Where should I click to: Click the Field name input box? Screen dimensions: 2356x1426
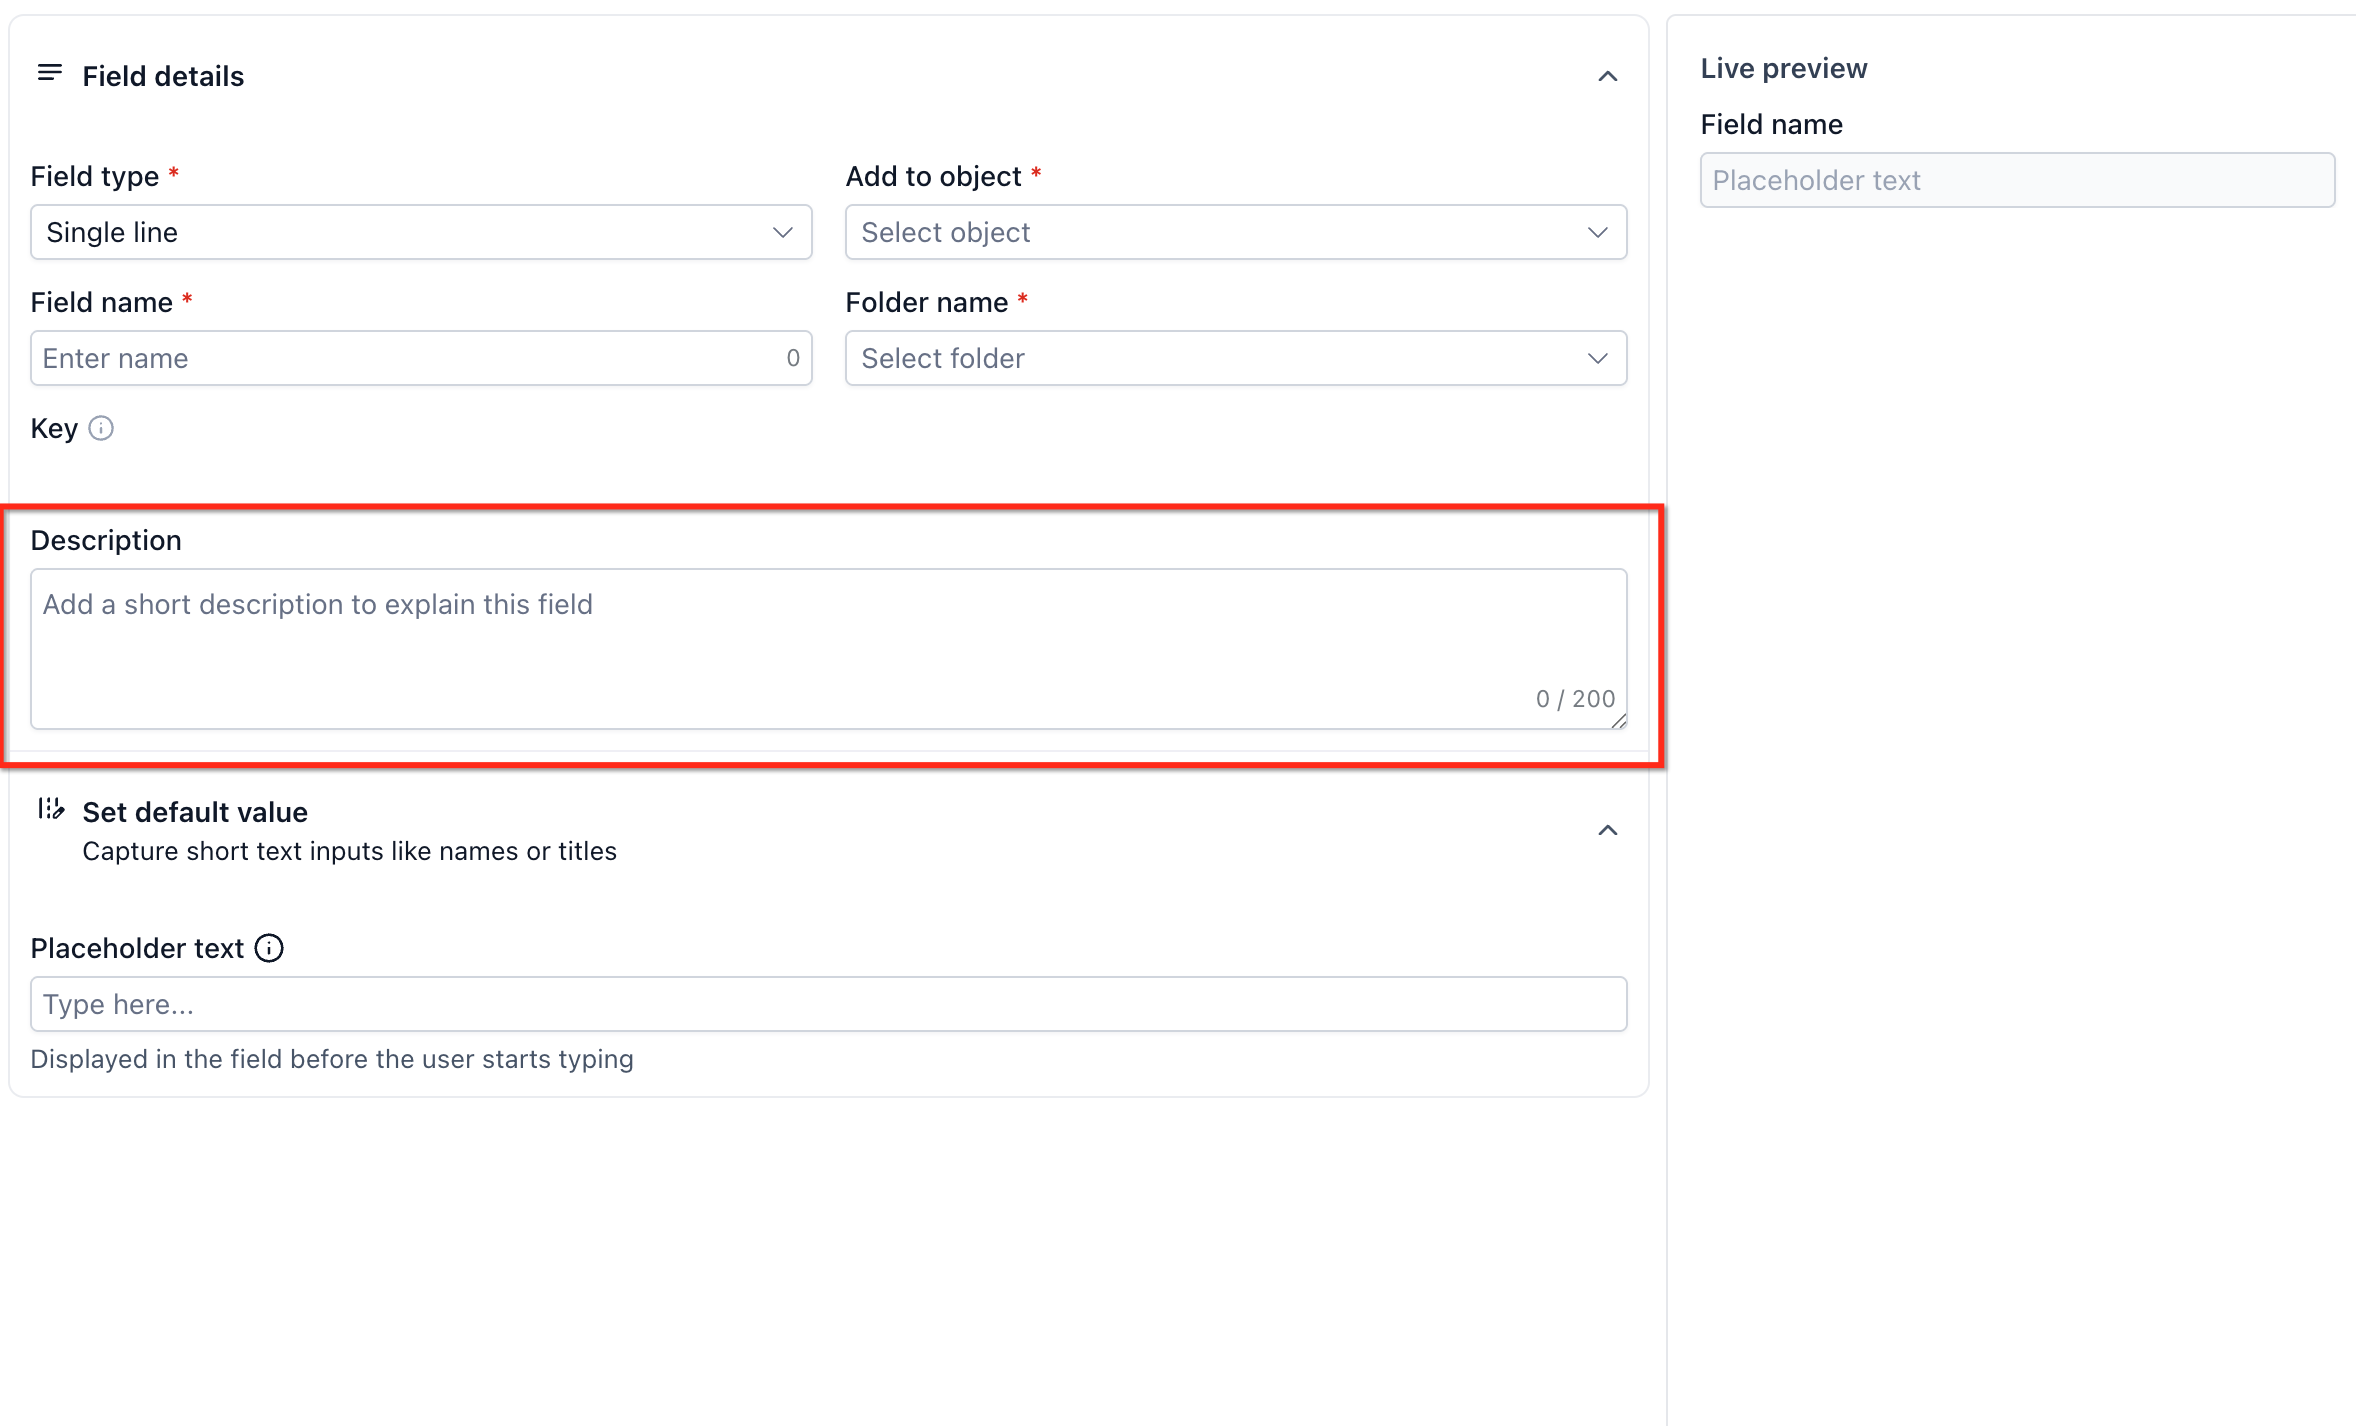click(x=421, y=358)
